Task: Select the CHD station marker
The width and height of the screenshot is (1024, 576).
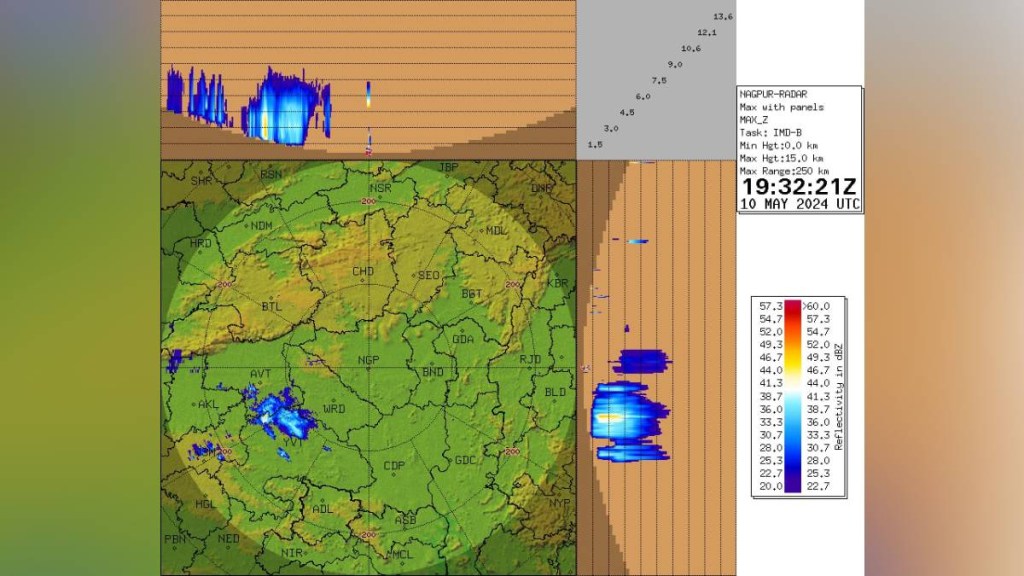Action: point(363,272)
